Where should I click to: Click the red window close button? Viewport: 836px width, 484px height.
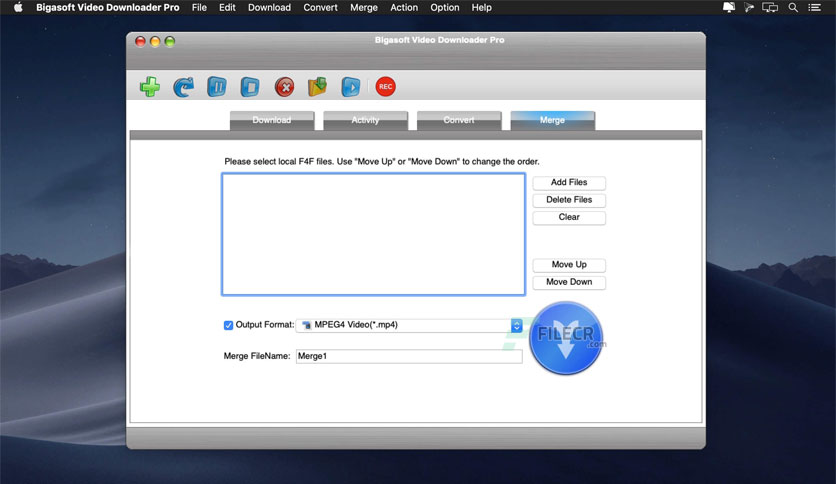140,42
